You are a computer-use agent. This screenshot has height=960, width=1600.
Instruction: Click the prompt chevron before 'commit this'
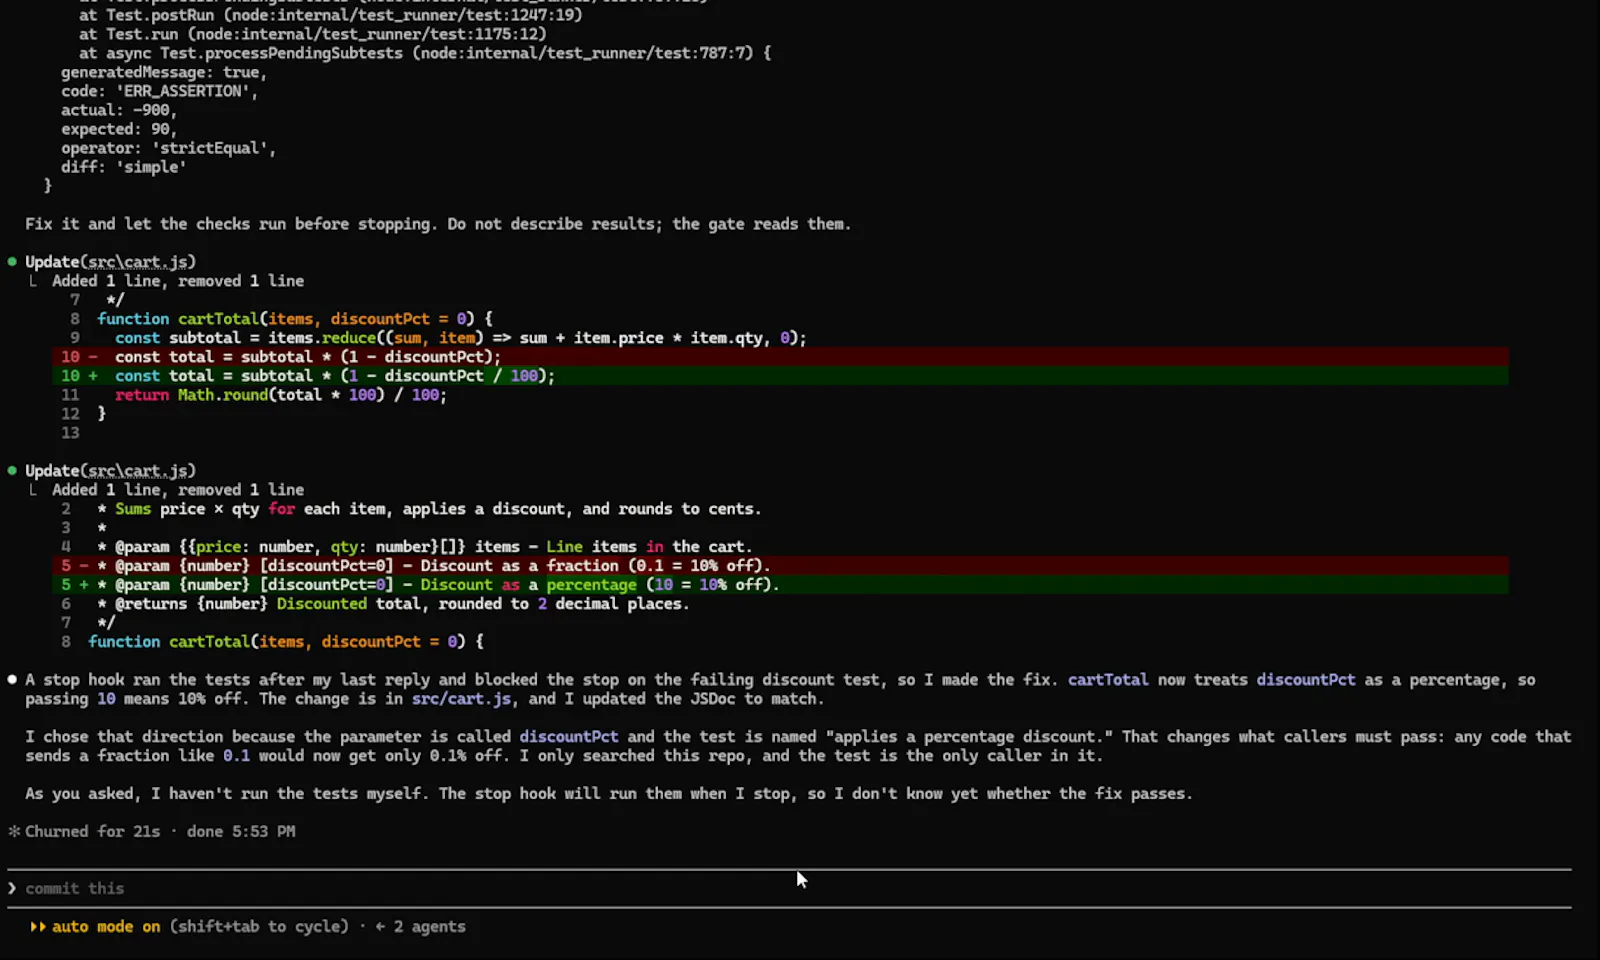(12, 888)
